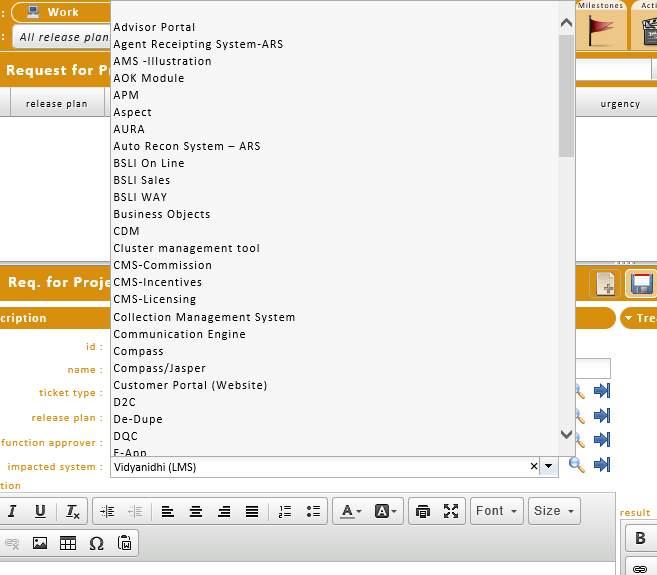The width and height of the screenshot is (657, 575).
Task: Select Business Objects from the list
Action: [x=162, y=214]
